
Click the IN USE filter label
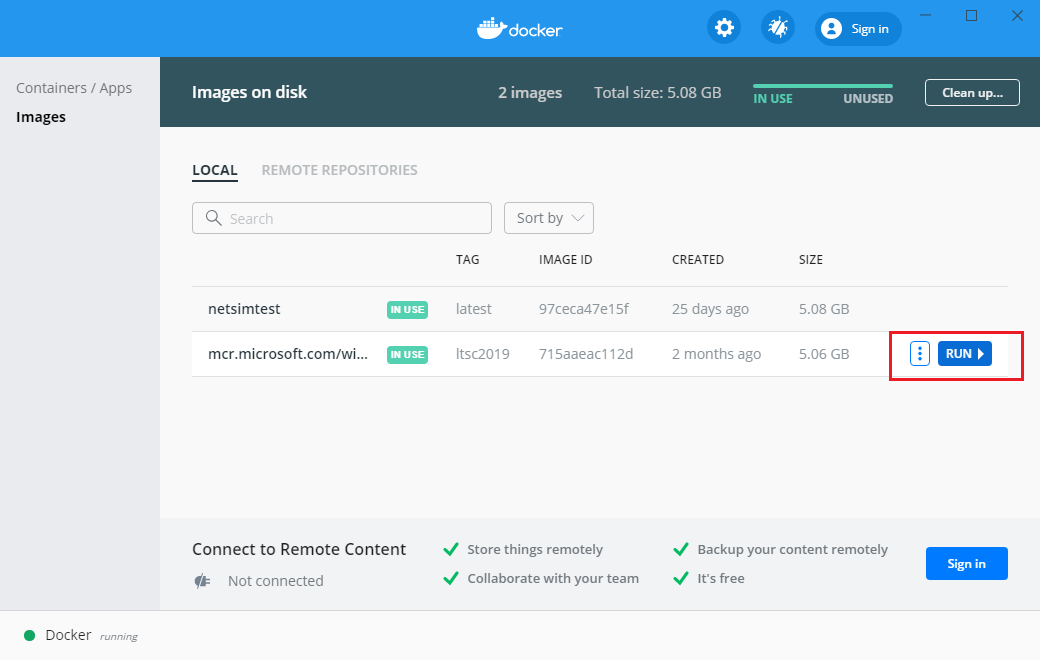click(x=773, y=99)
